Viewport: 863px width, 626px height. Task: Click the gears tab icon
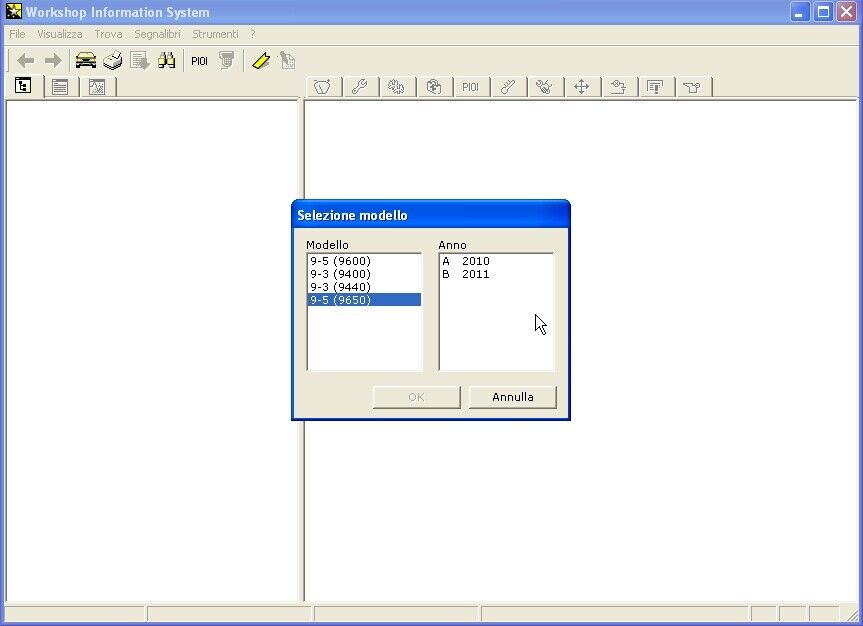tap(396, 86)
